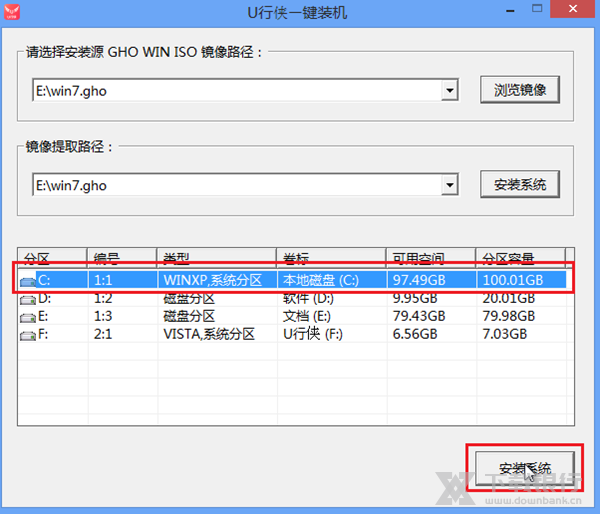Close the U行侠一键装机 window
The image size is (600, 514).
point(573,9)
